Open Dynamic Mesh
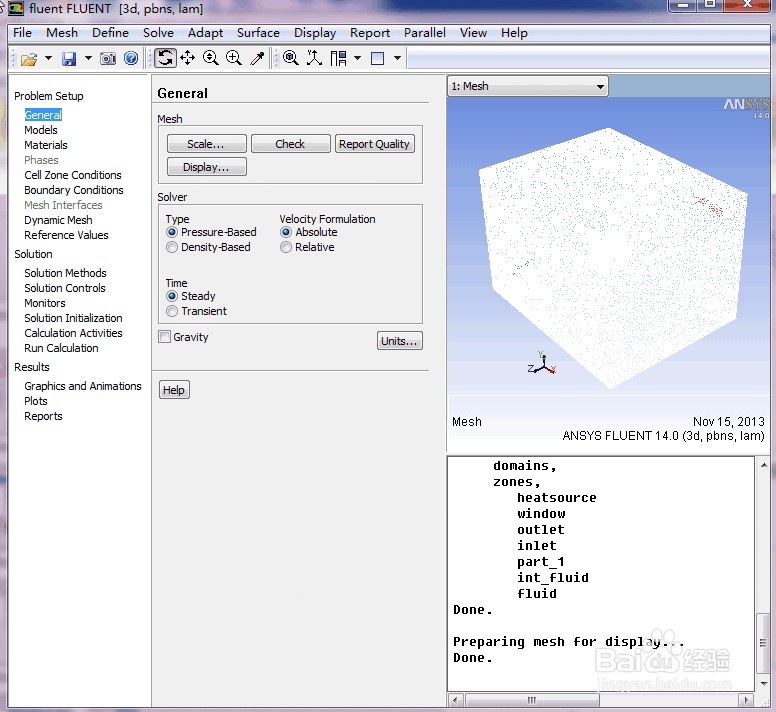 coord(58,220)
